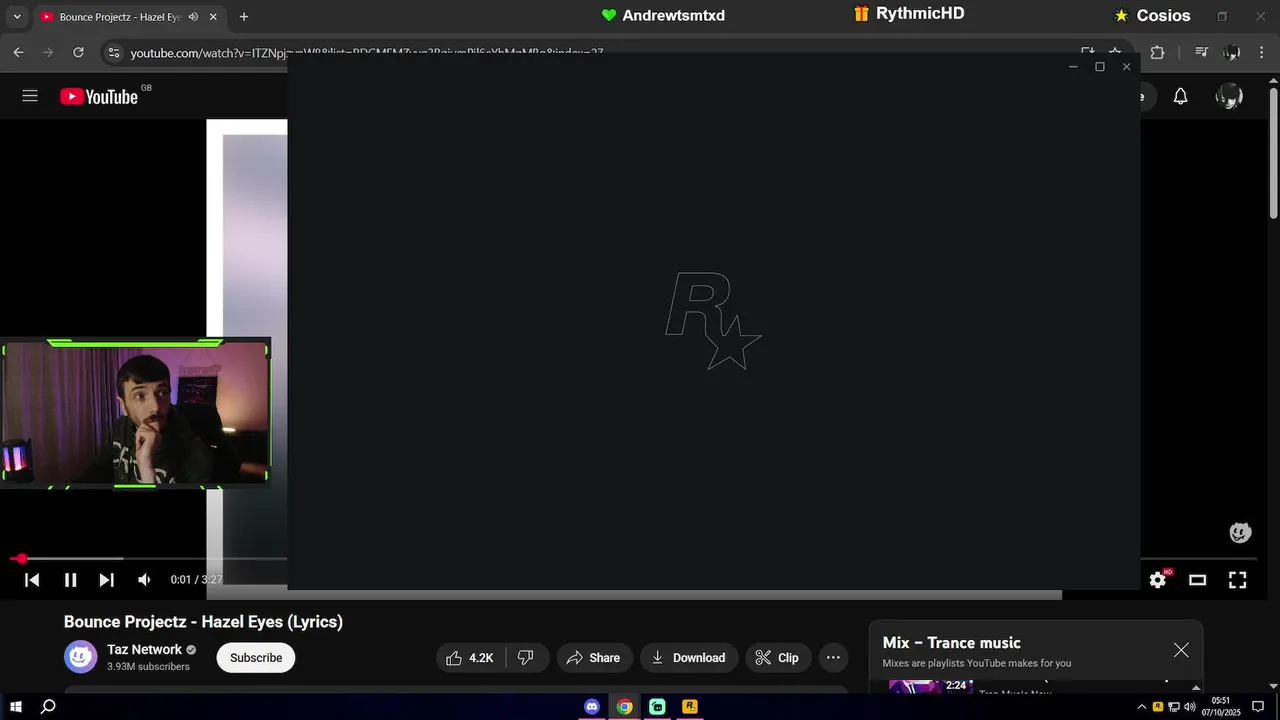The height and width of the screenshot is (720, 1280).
Task: Close the Mix – Trance music playlist panel
Action: coord(1181,650)
